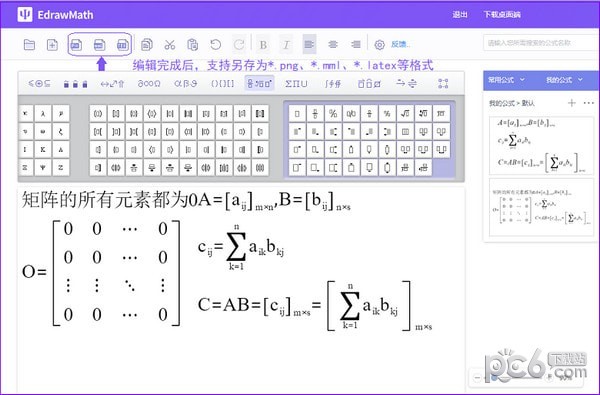The width and height of the screenshot is (600, 395).
Task: Open the matrix templates category
Action: coord(443,83)
